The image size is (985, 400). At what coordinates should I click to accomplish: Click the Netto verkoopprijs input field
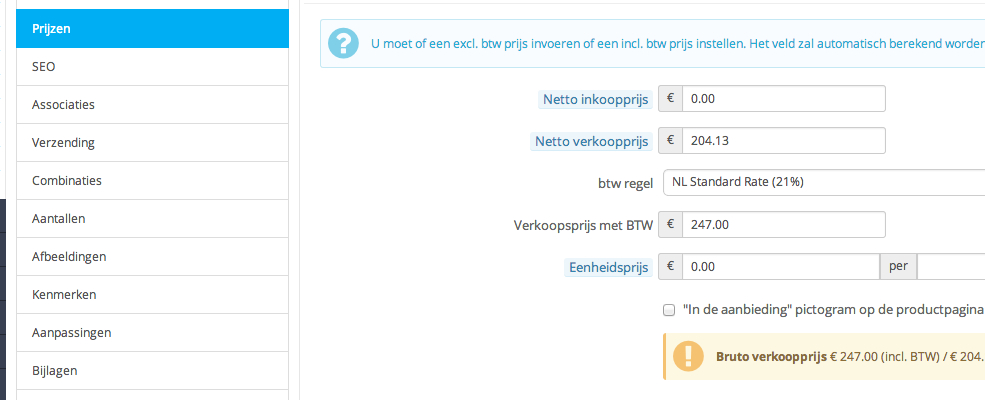784,141
